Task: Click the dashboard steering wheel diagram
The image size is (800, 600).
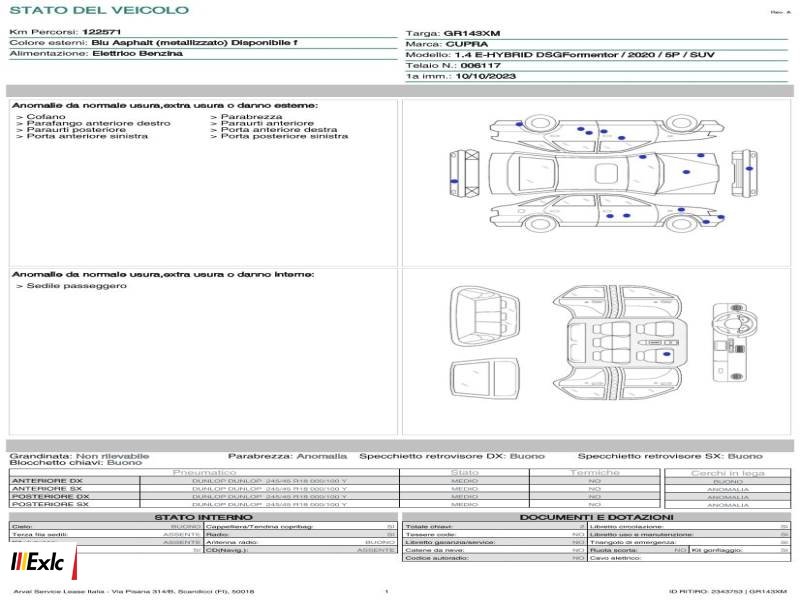Action: (735, 342)
